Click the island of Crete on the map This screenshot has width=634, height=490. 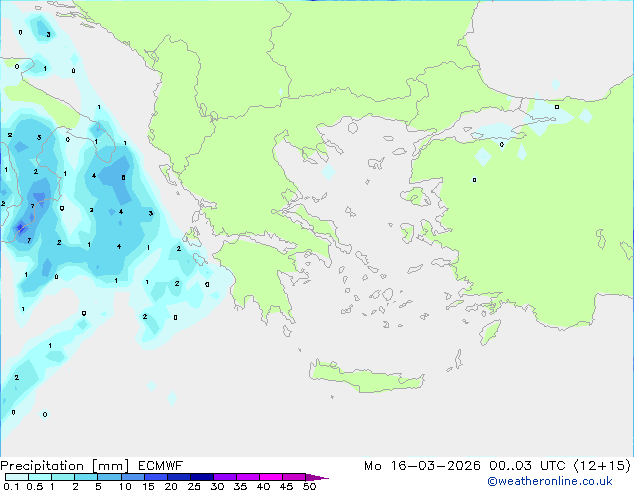tap(366, 375)
